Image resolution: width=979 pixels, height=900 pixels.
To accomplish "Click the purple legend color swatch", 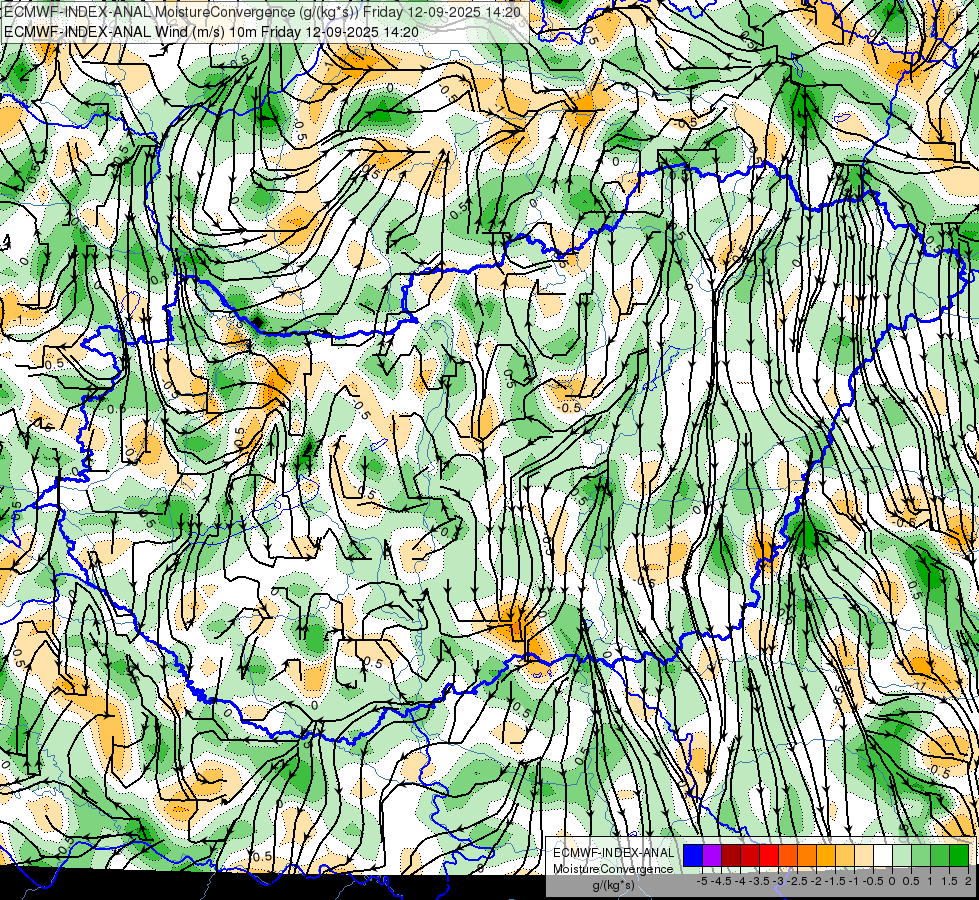I will click(712, 856).
